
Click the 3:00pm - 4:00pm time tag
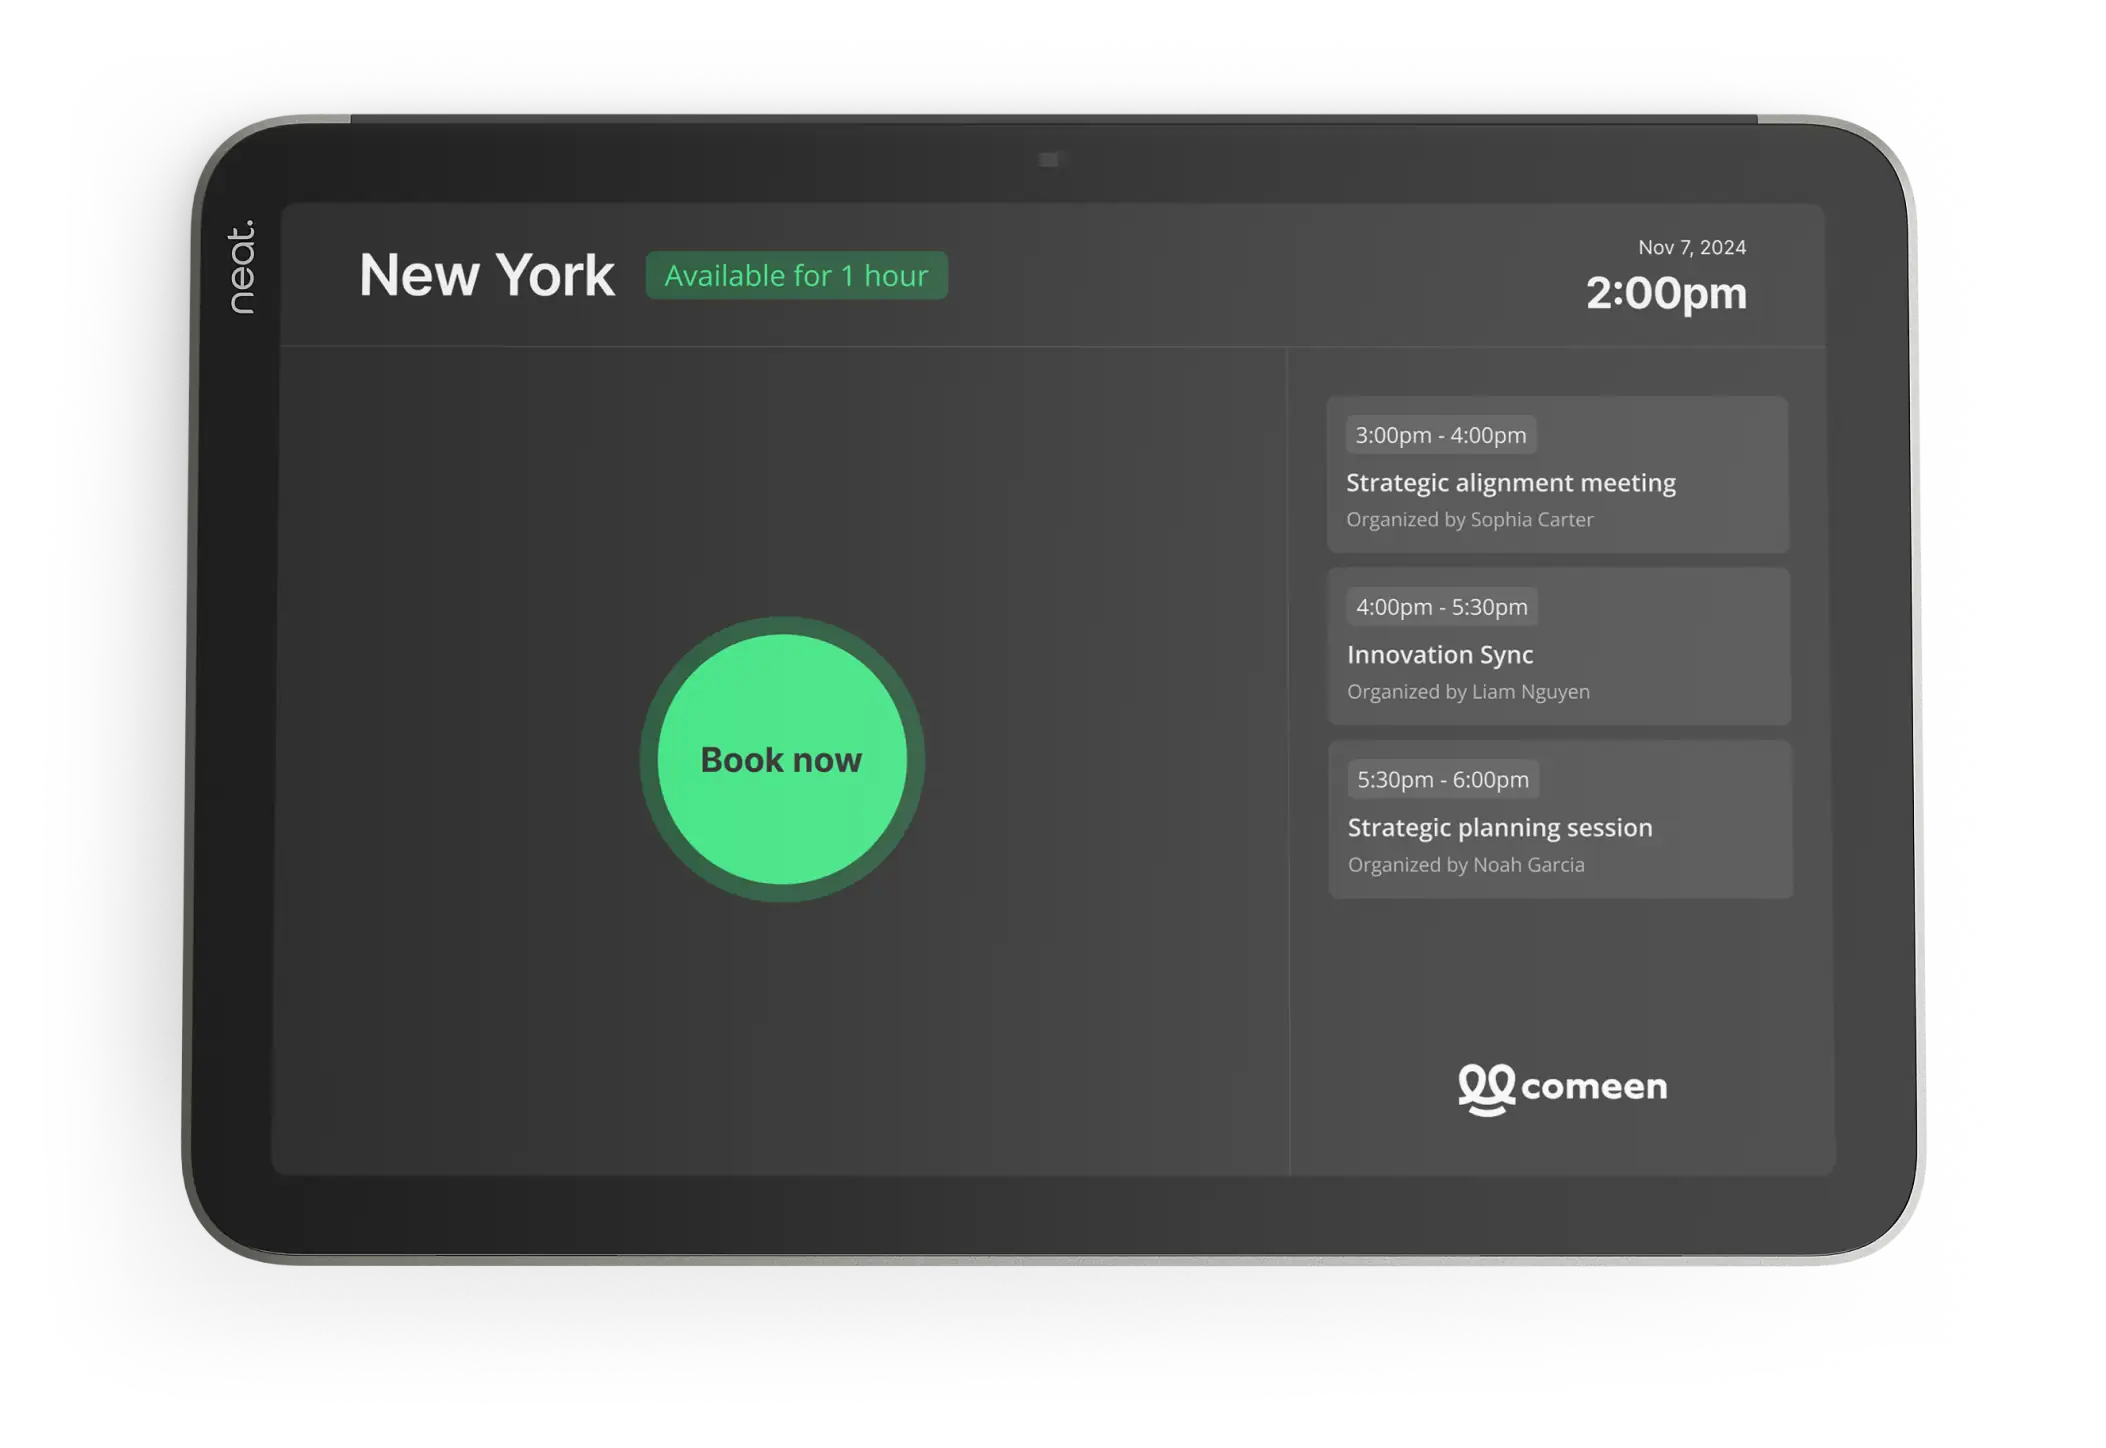(1440, 435)
